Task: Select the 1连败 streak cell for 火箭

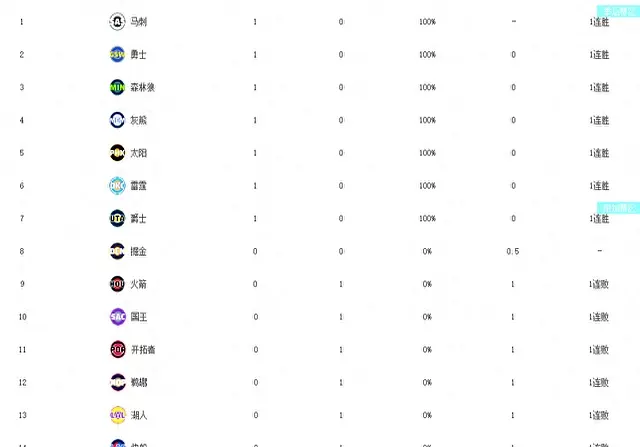Action: point(599,284)
